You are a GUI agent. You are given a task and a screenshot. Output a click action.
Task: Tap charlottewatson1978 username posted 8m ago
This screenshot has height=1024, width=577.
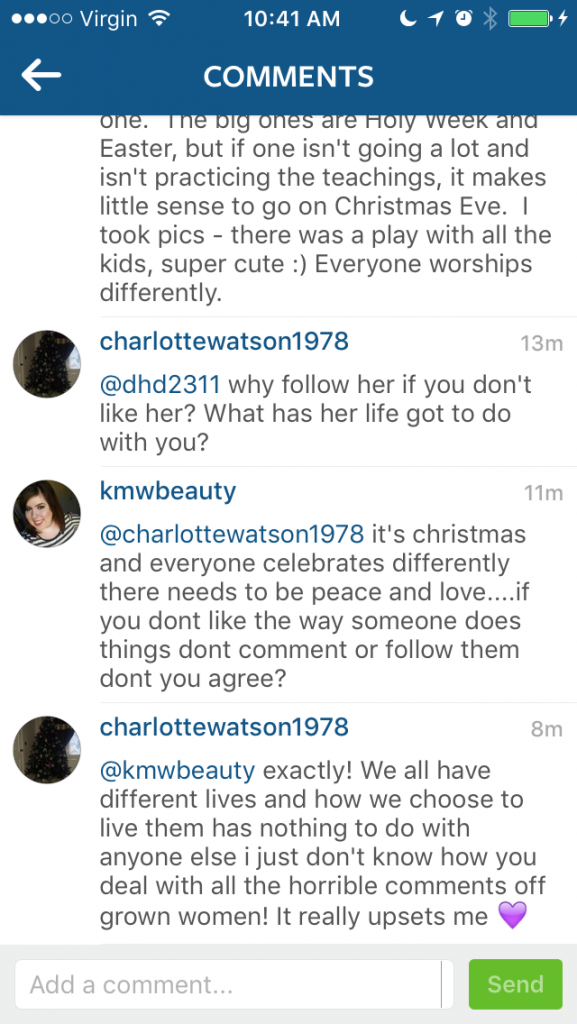click(224, 727)
